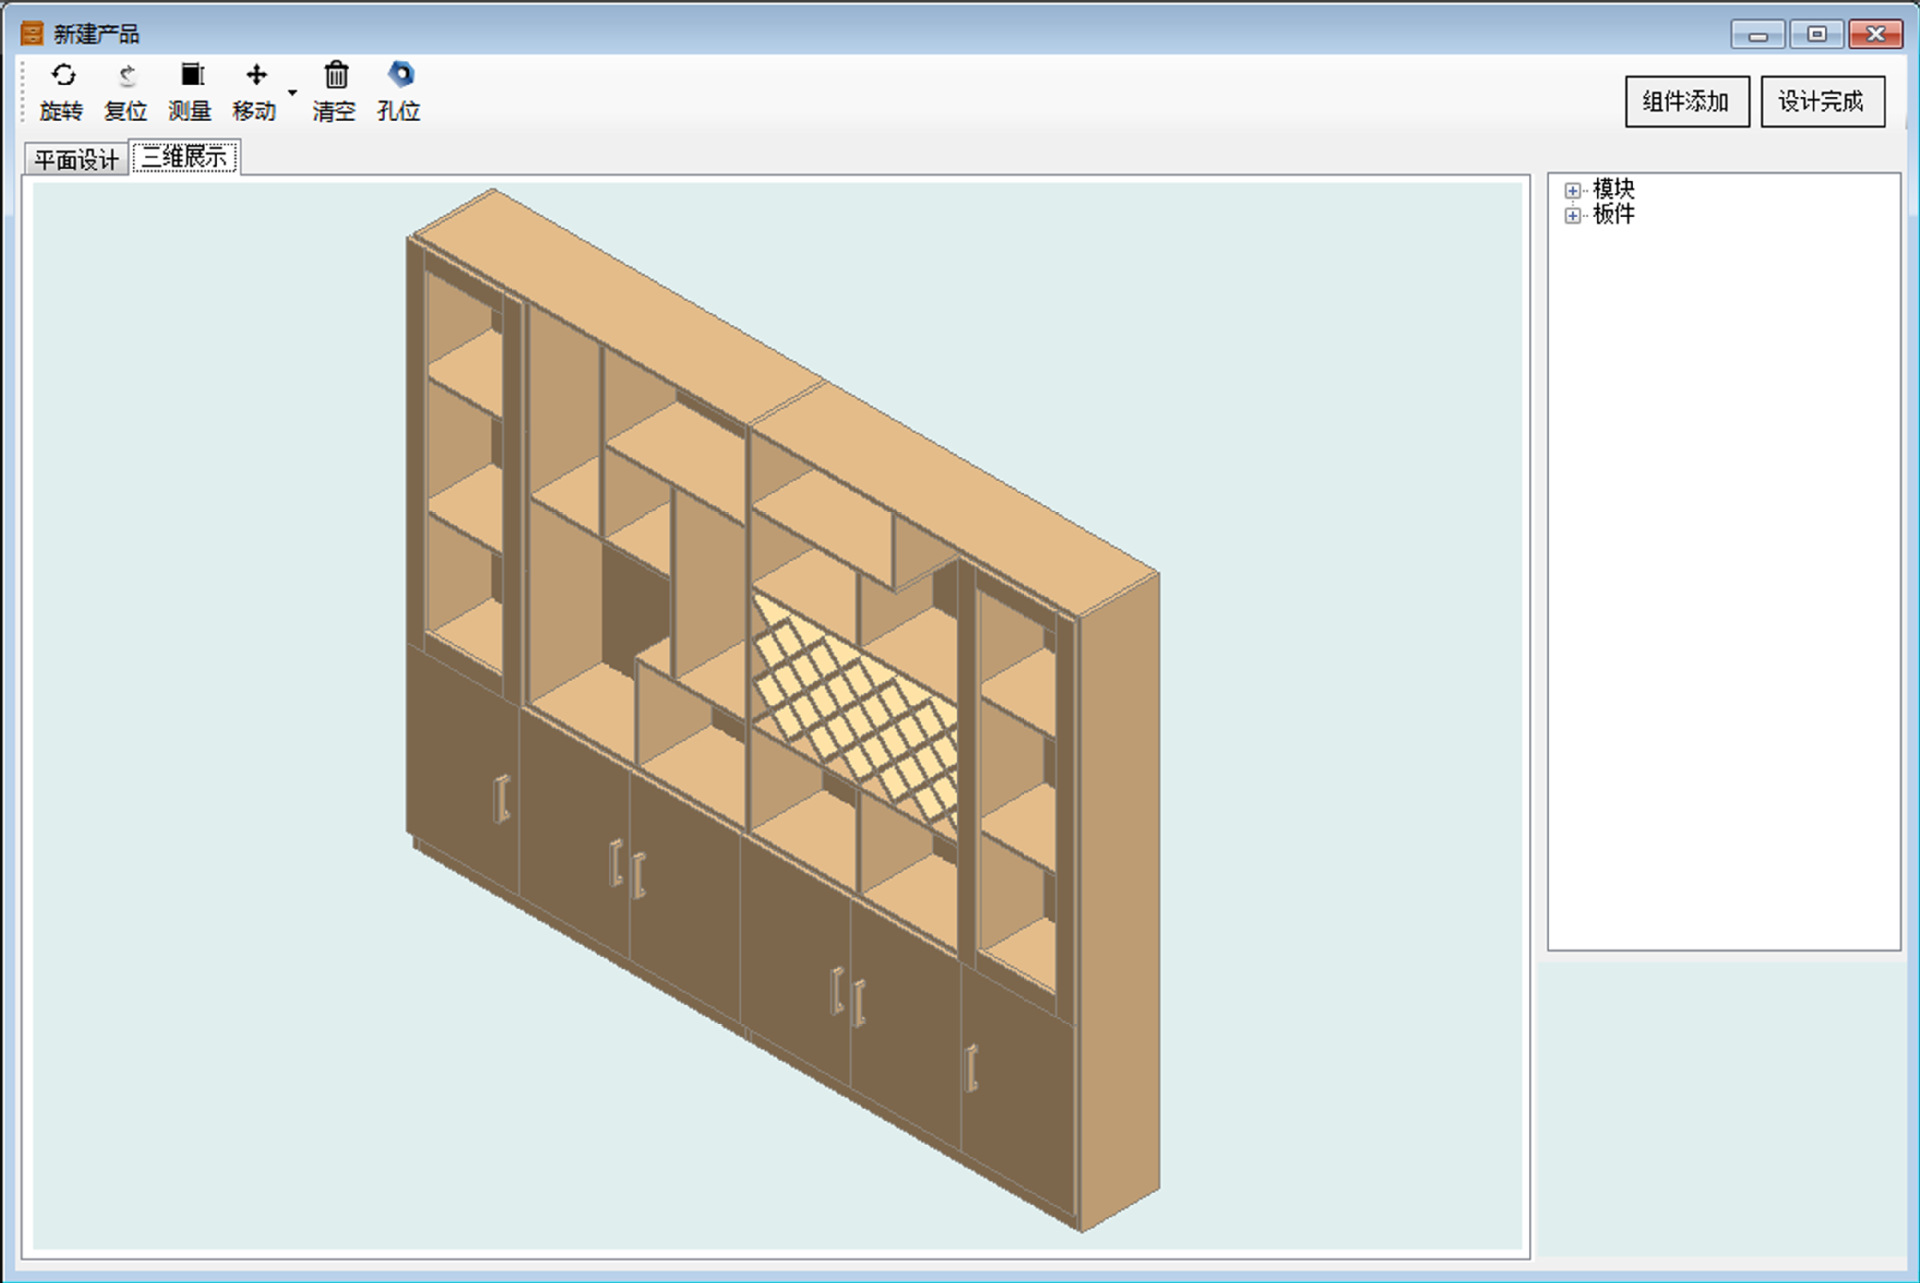Maximize the 新建产品 window
Viewport: 1920px width, 1283px height.
pyautogui.click(x=1816, y=34)
